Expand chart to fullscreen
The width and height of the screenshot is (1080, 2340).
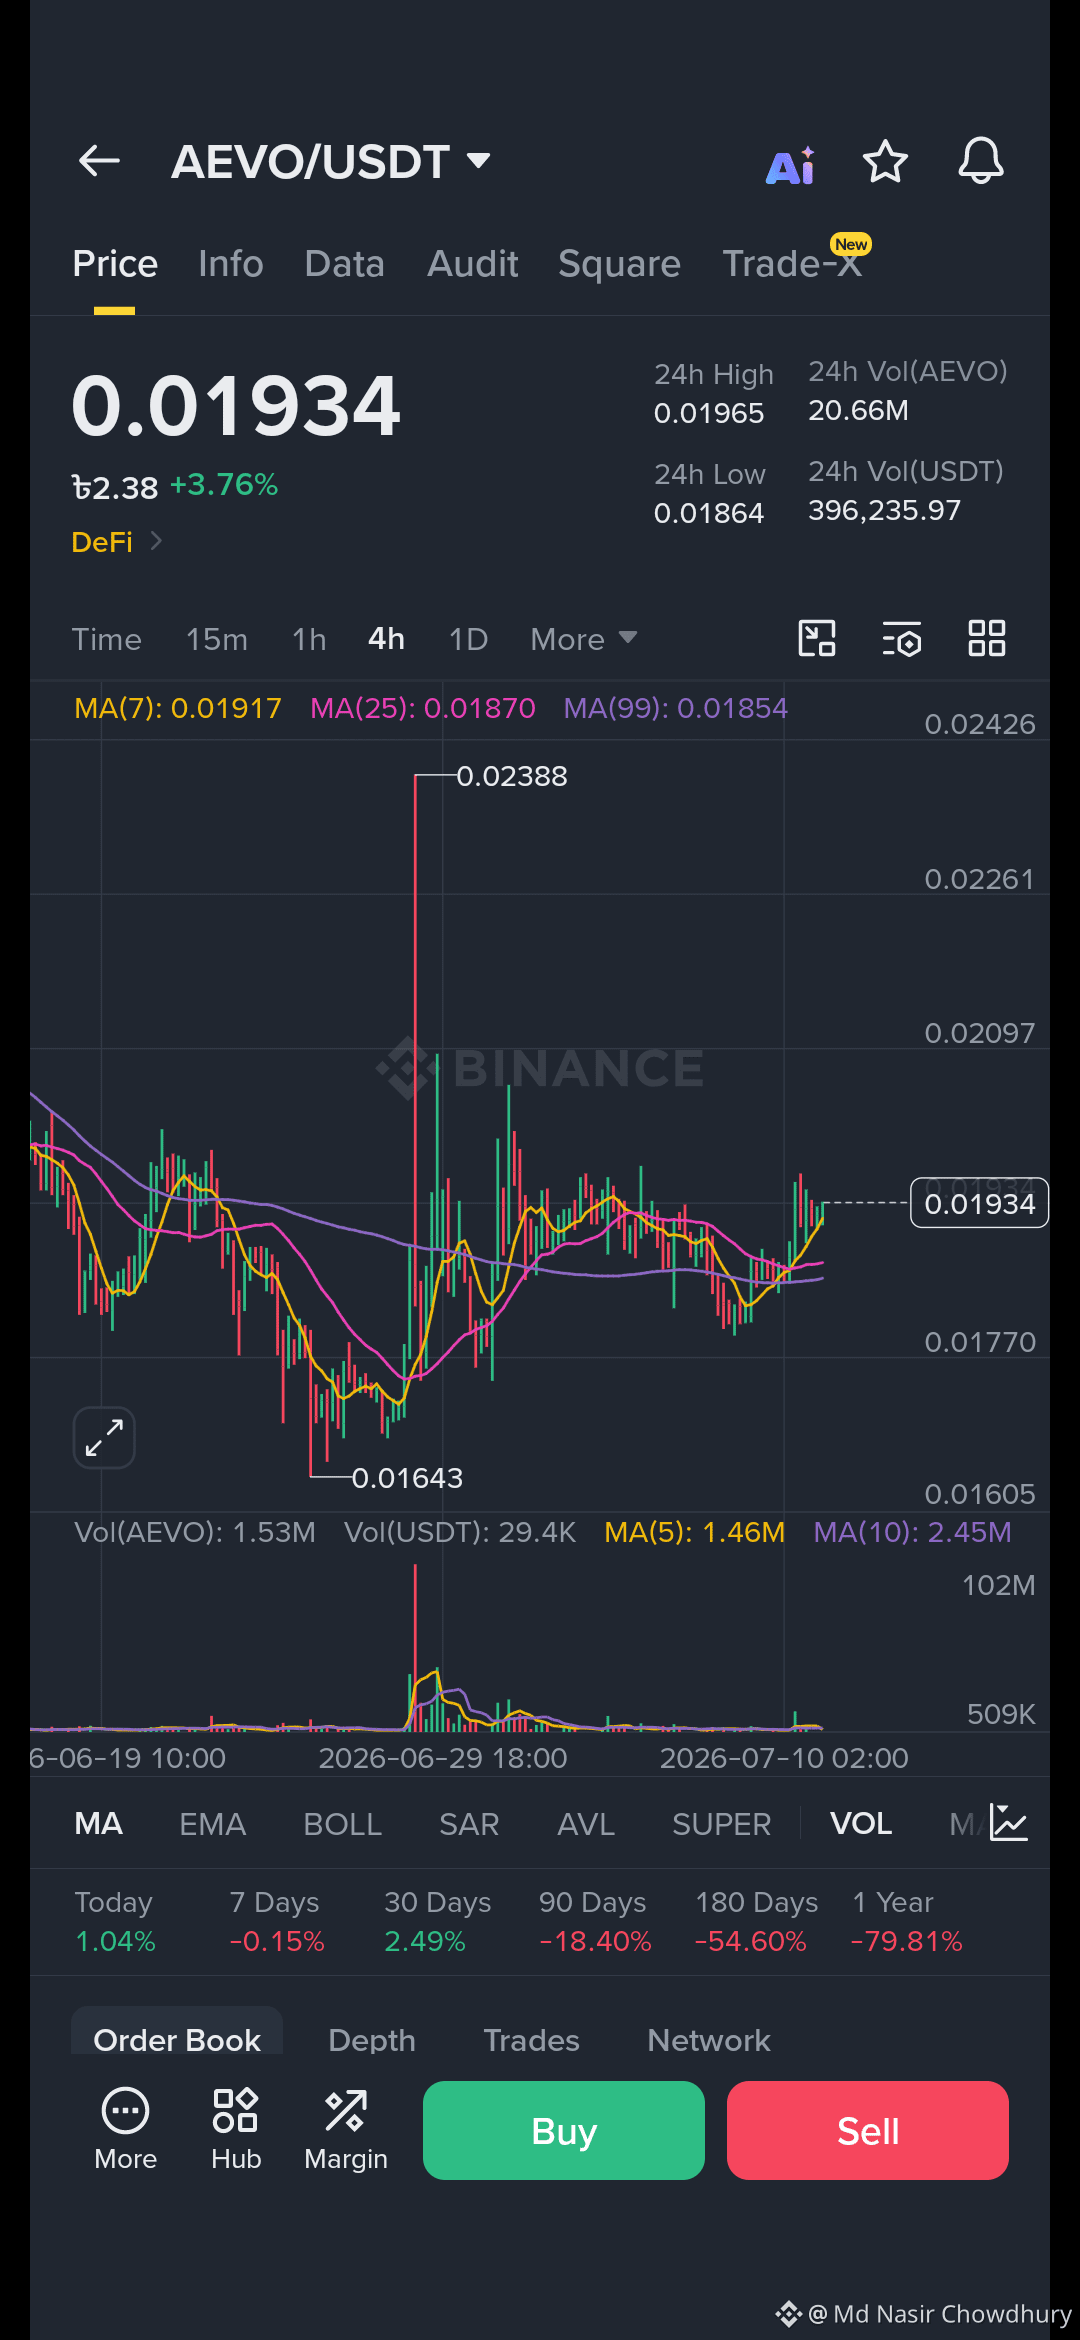click(x=104, y=1438)
